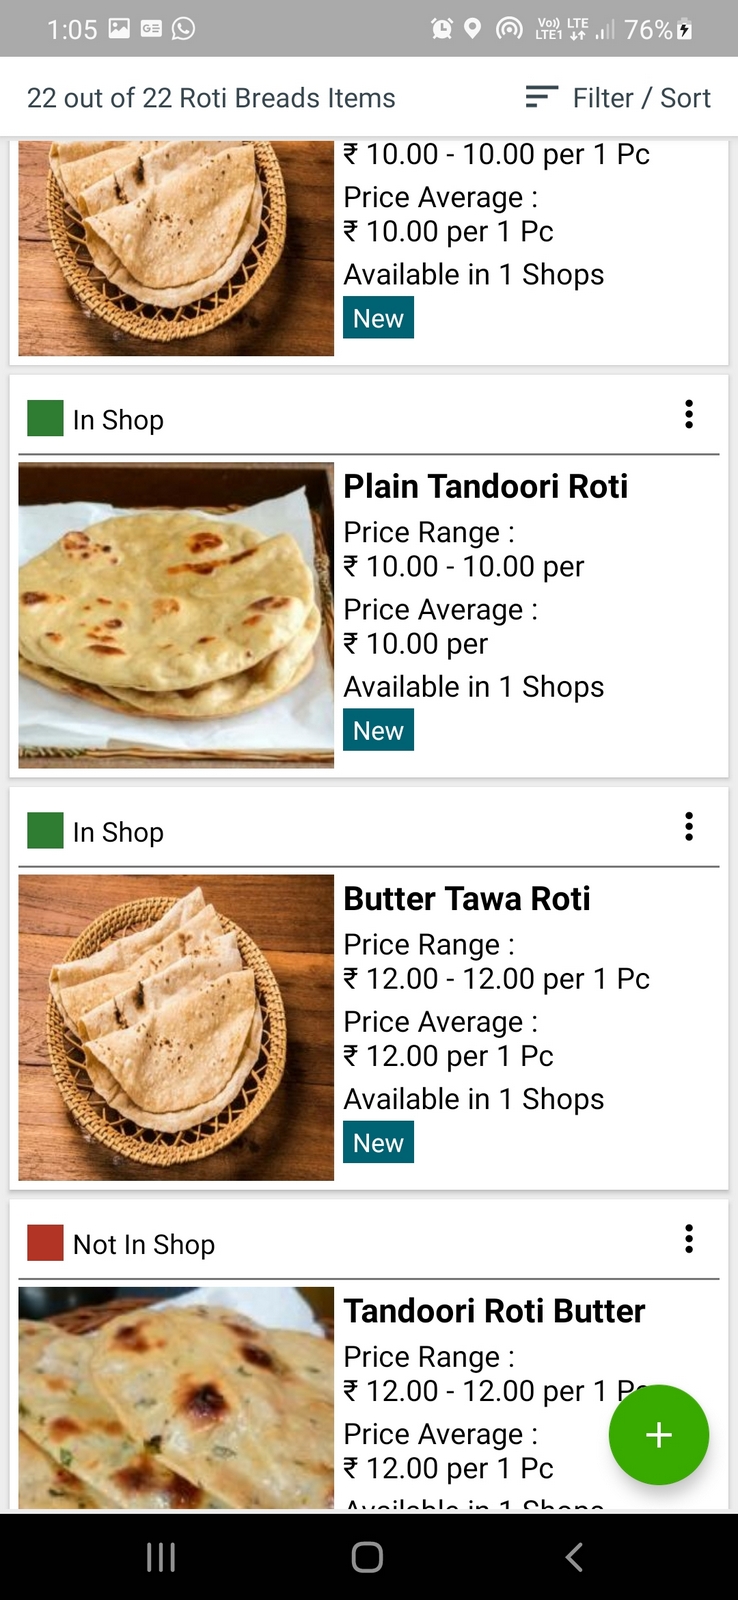Tap the New badge on Butter Tawa Roti
738x1600 pixels.
378,1143
